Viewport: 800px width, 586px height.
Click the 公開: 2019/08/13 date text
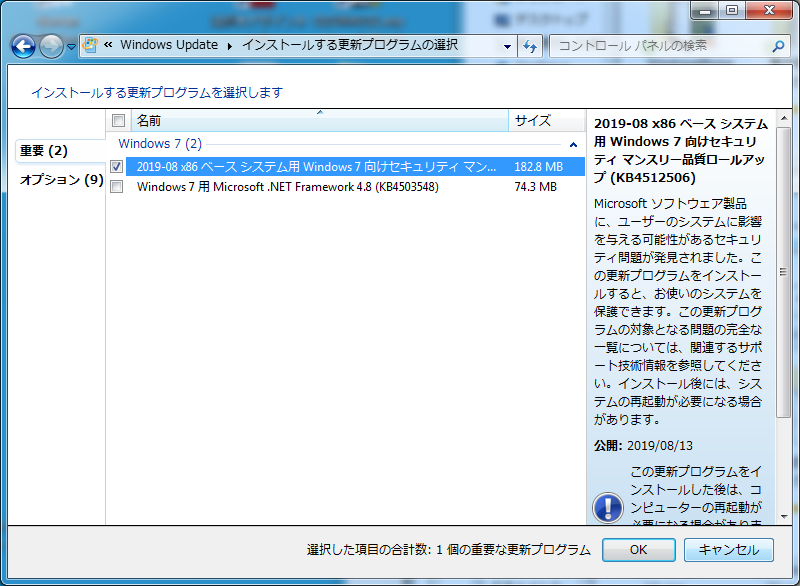tap(643, 446)
